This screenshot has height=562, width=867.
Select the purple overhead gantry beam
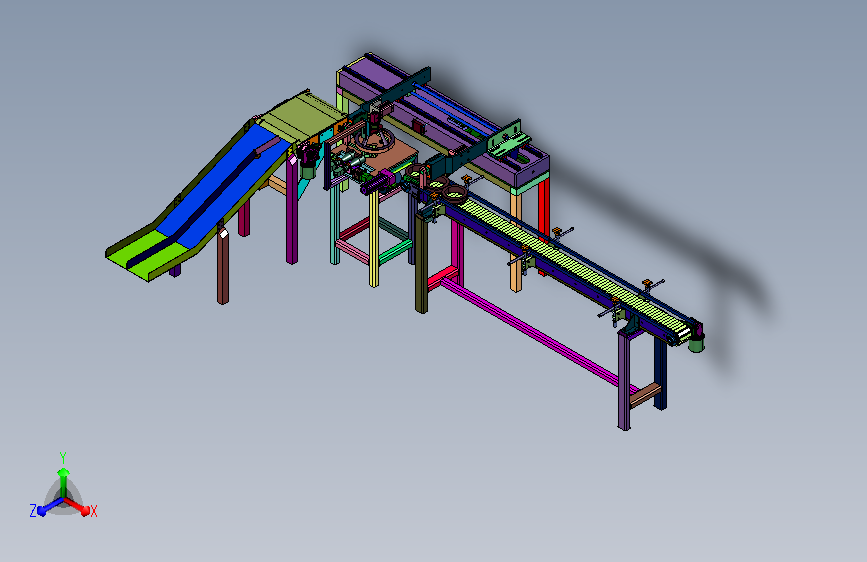coord(442,119)
